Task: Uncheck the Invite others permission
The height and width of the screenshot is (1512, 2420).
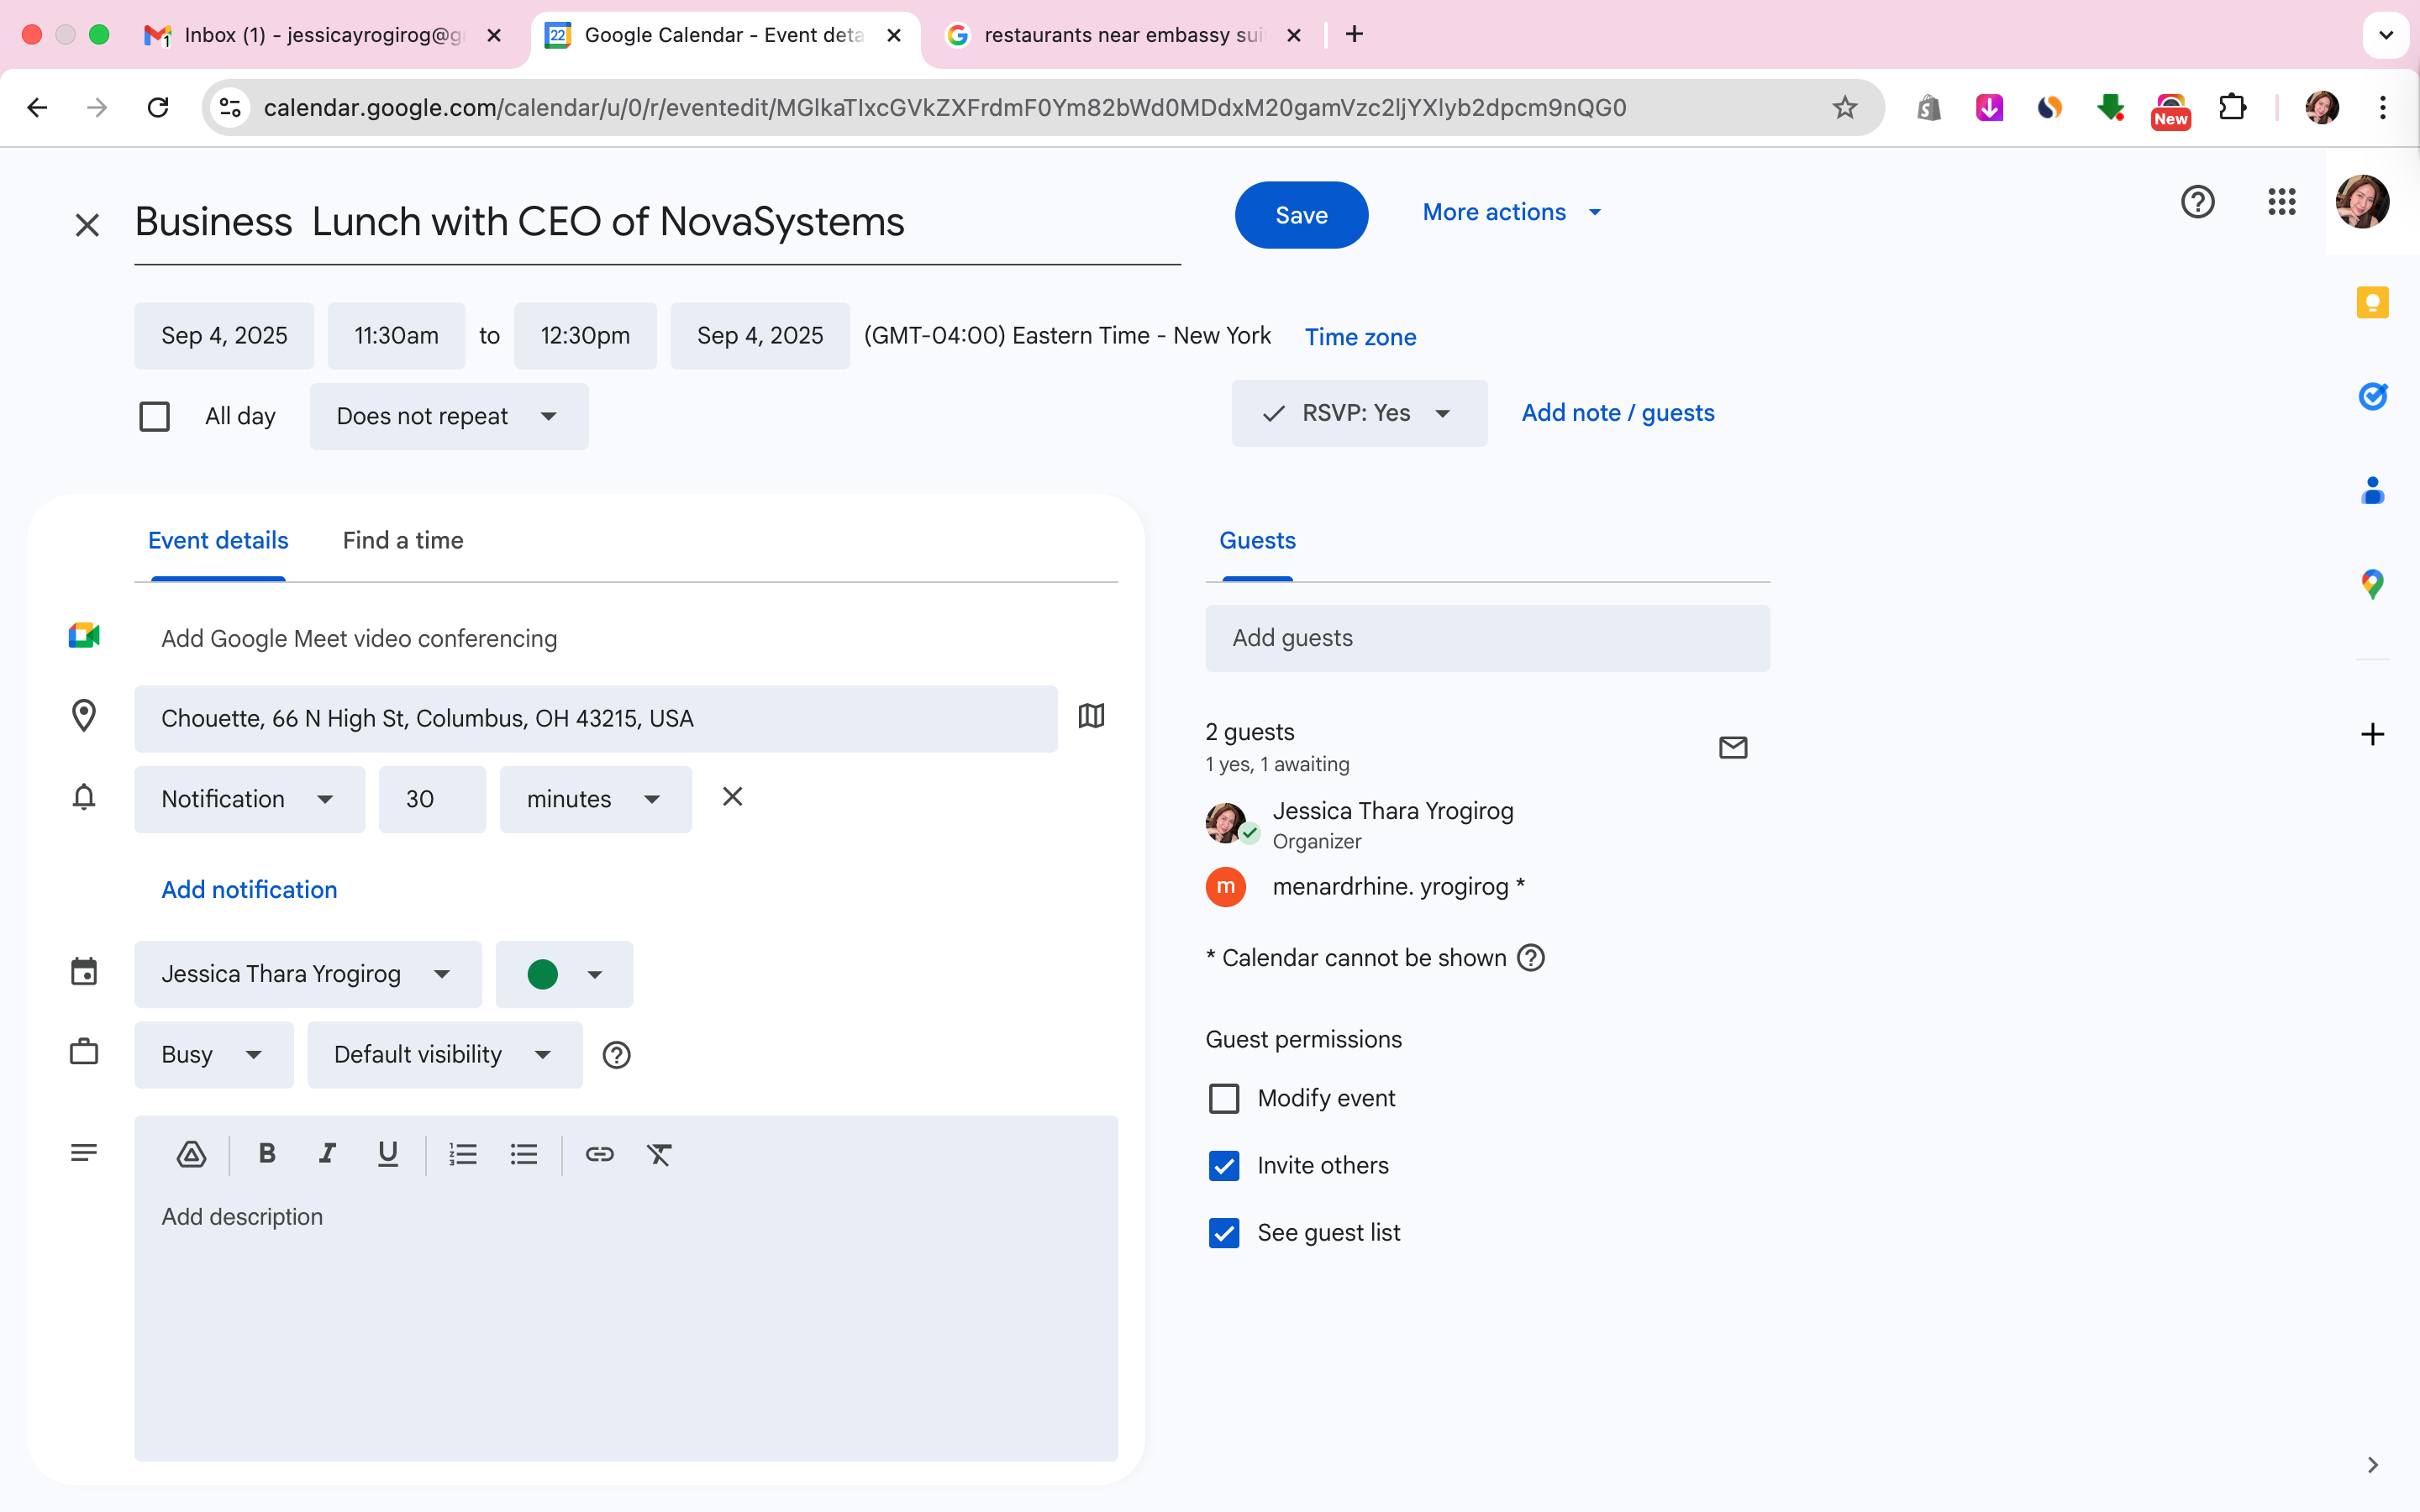Action: (1224, 1165)
